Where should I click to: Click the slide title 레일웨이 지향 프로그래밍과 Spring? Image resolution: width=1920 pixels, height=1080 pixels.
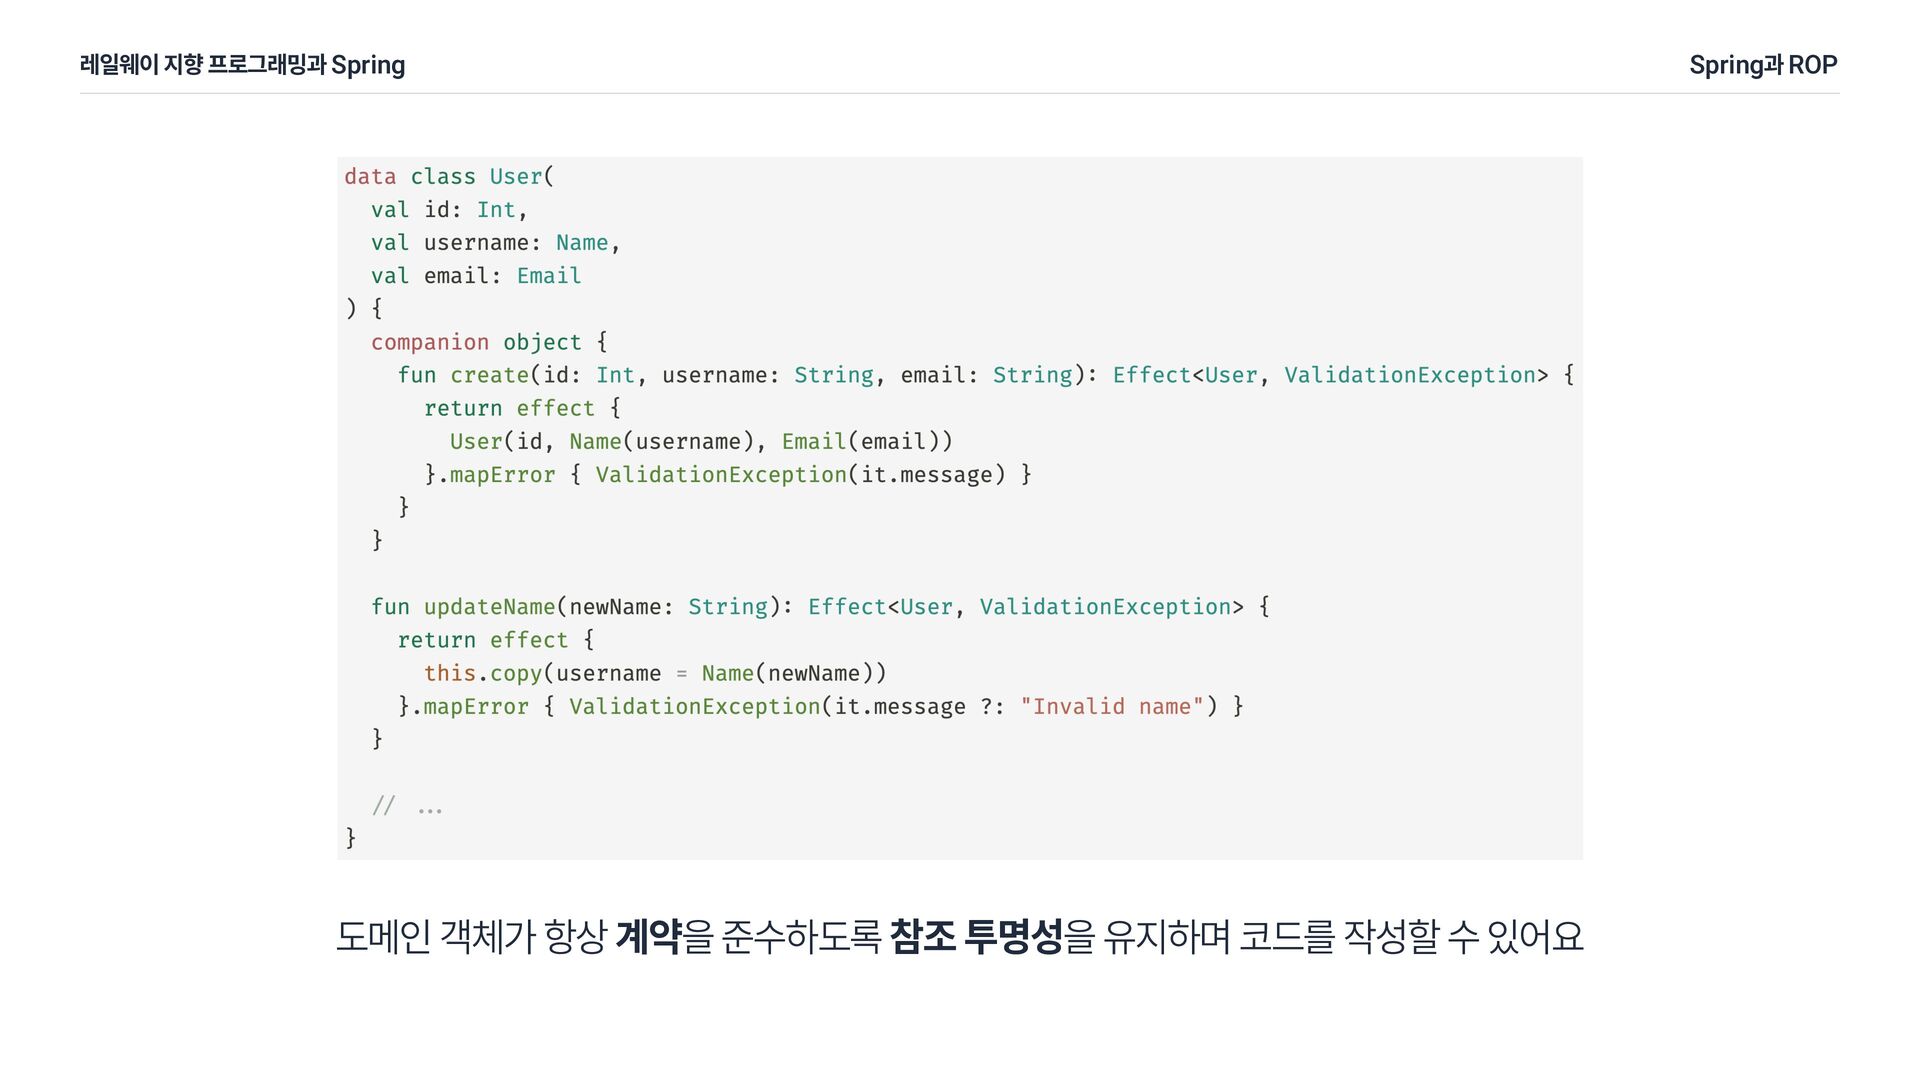(x=242, y=65)
